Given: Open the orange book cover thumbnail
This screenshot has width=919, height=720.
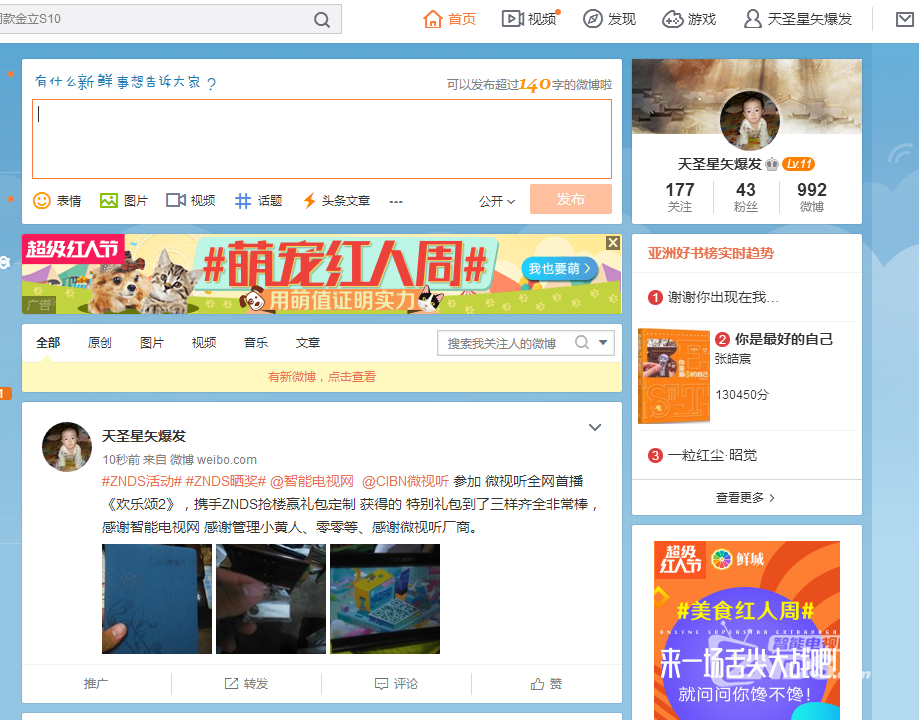Looking at the screenshot, I should 674,376.
